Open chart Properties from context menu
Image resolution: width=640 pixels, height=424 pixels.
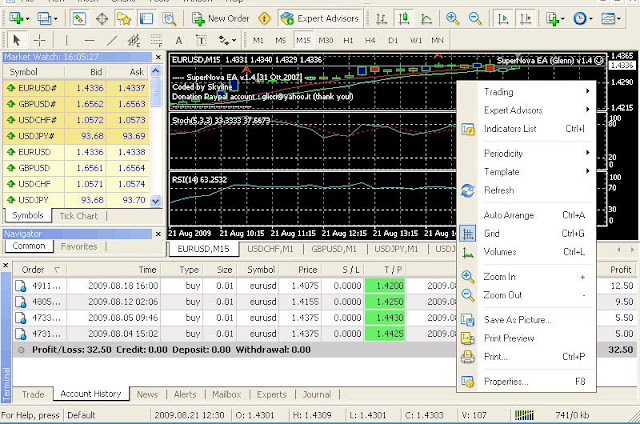pyautogui.click(x=526, y=382)
